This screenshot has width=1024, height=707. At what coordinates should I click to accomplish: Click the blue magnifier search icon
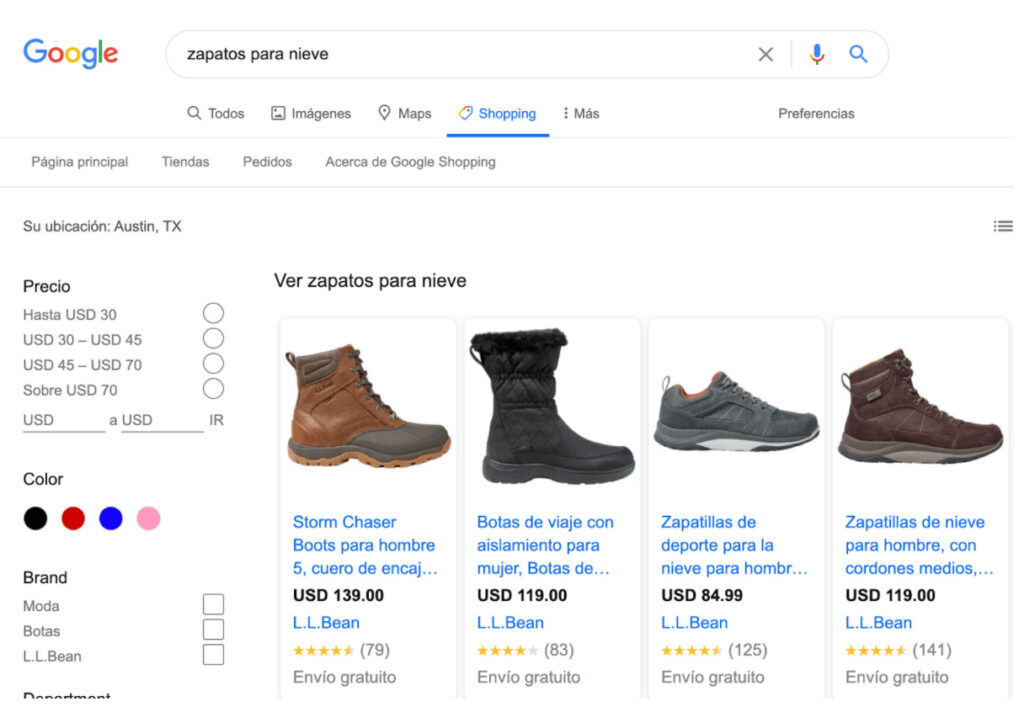pyautogui.click(x=858, y=54)
